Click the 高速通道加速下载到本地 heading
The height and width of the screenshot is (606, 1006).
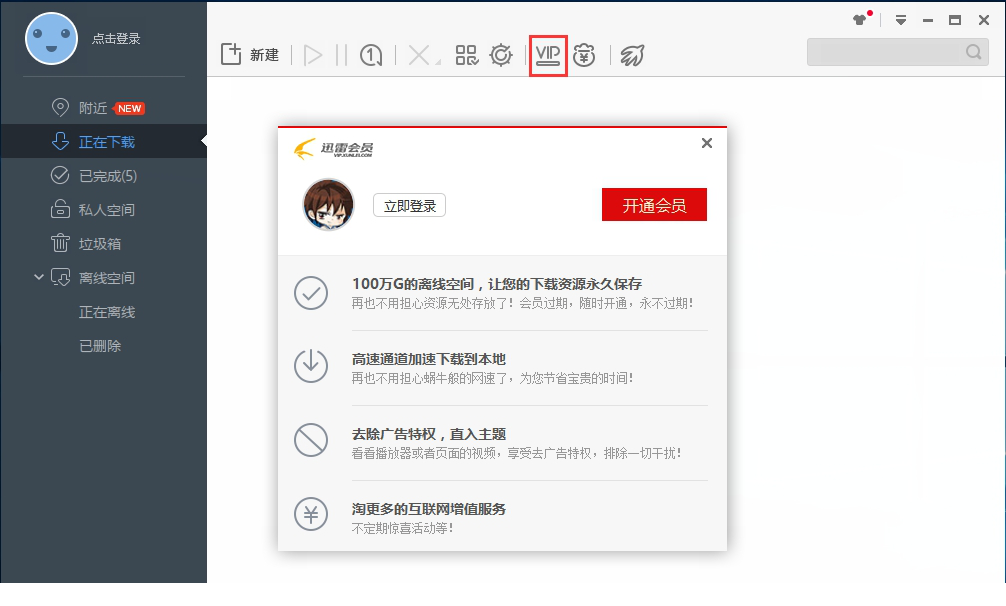pos(429,358)
